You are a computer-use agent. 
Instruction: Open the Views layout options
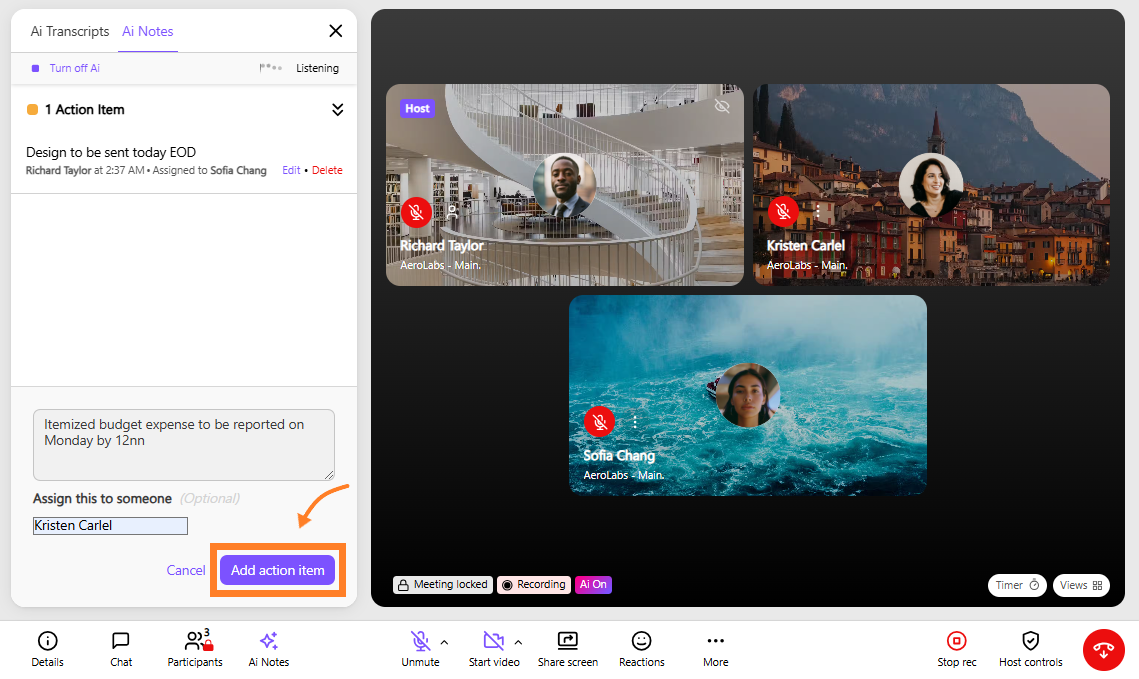pyautogui.click(x=1081, y=585)
